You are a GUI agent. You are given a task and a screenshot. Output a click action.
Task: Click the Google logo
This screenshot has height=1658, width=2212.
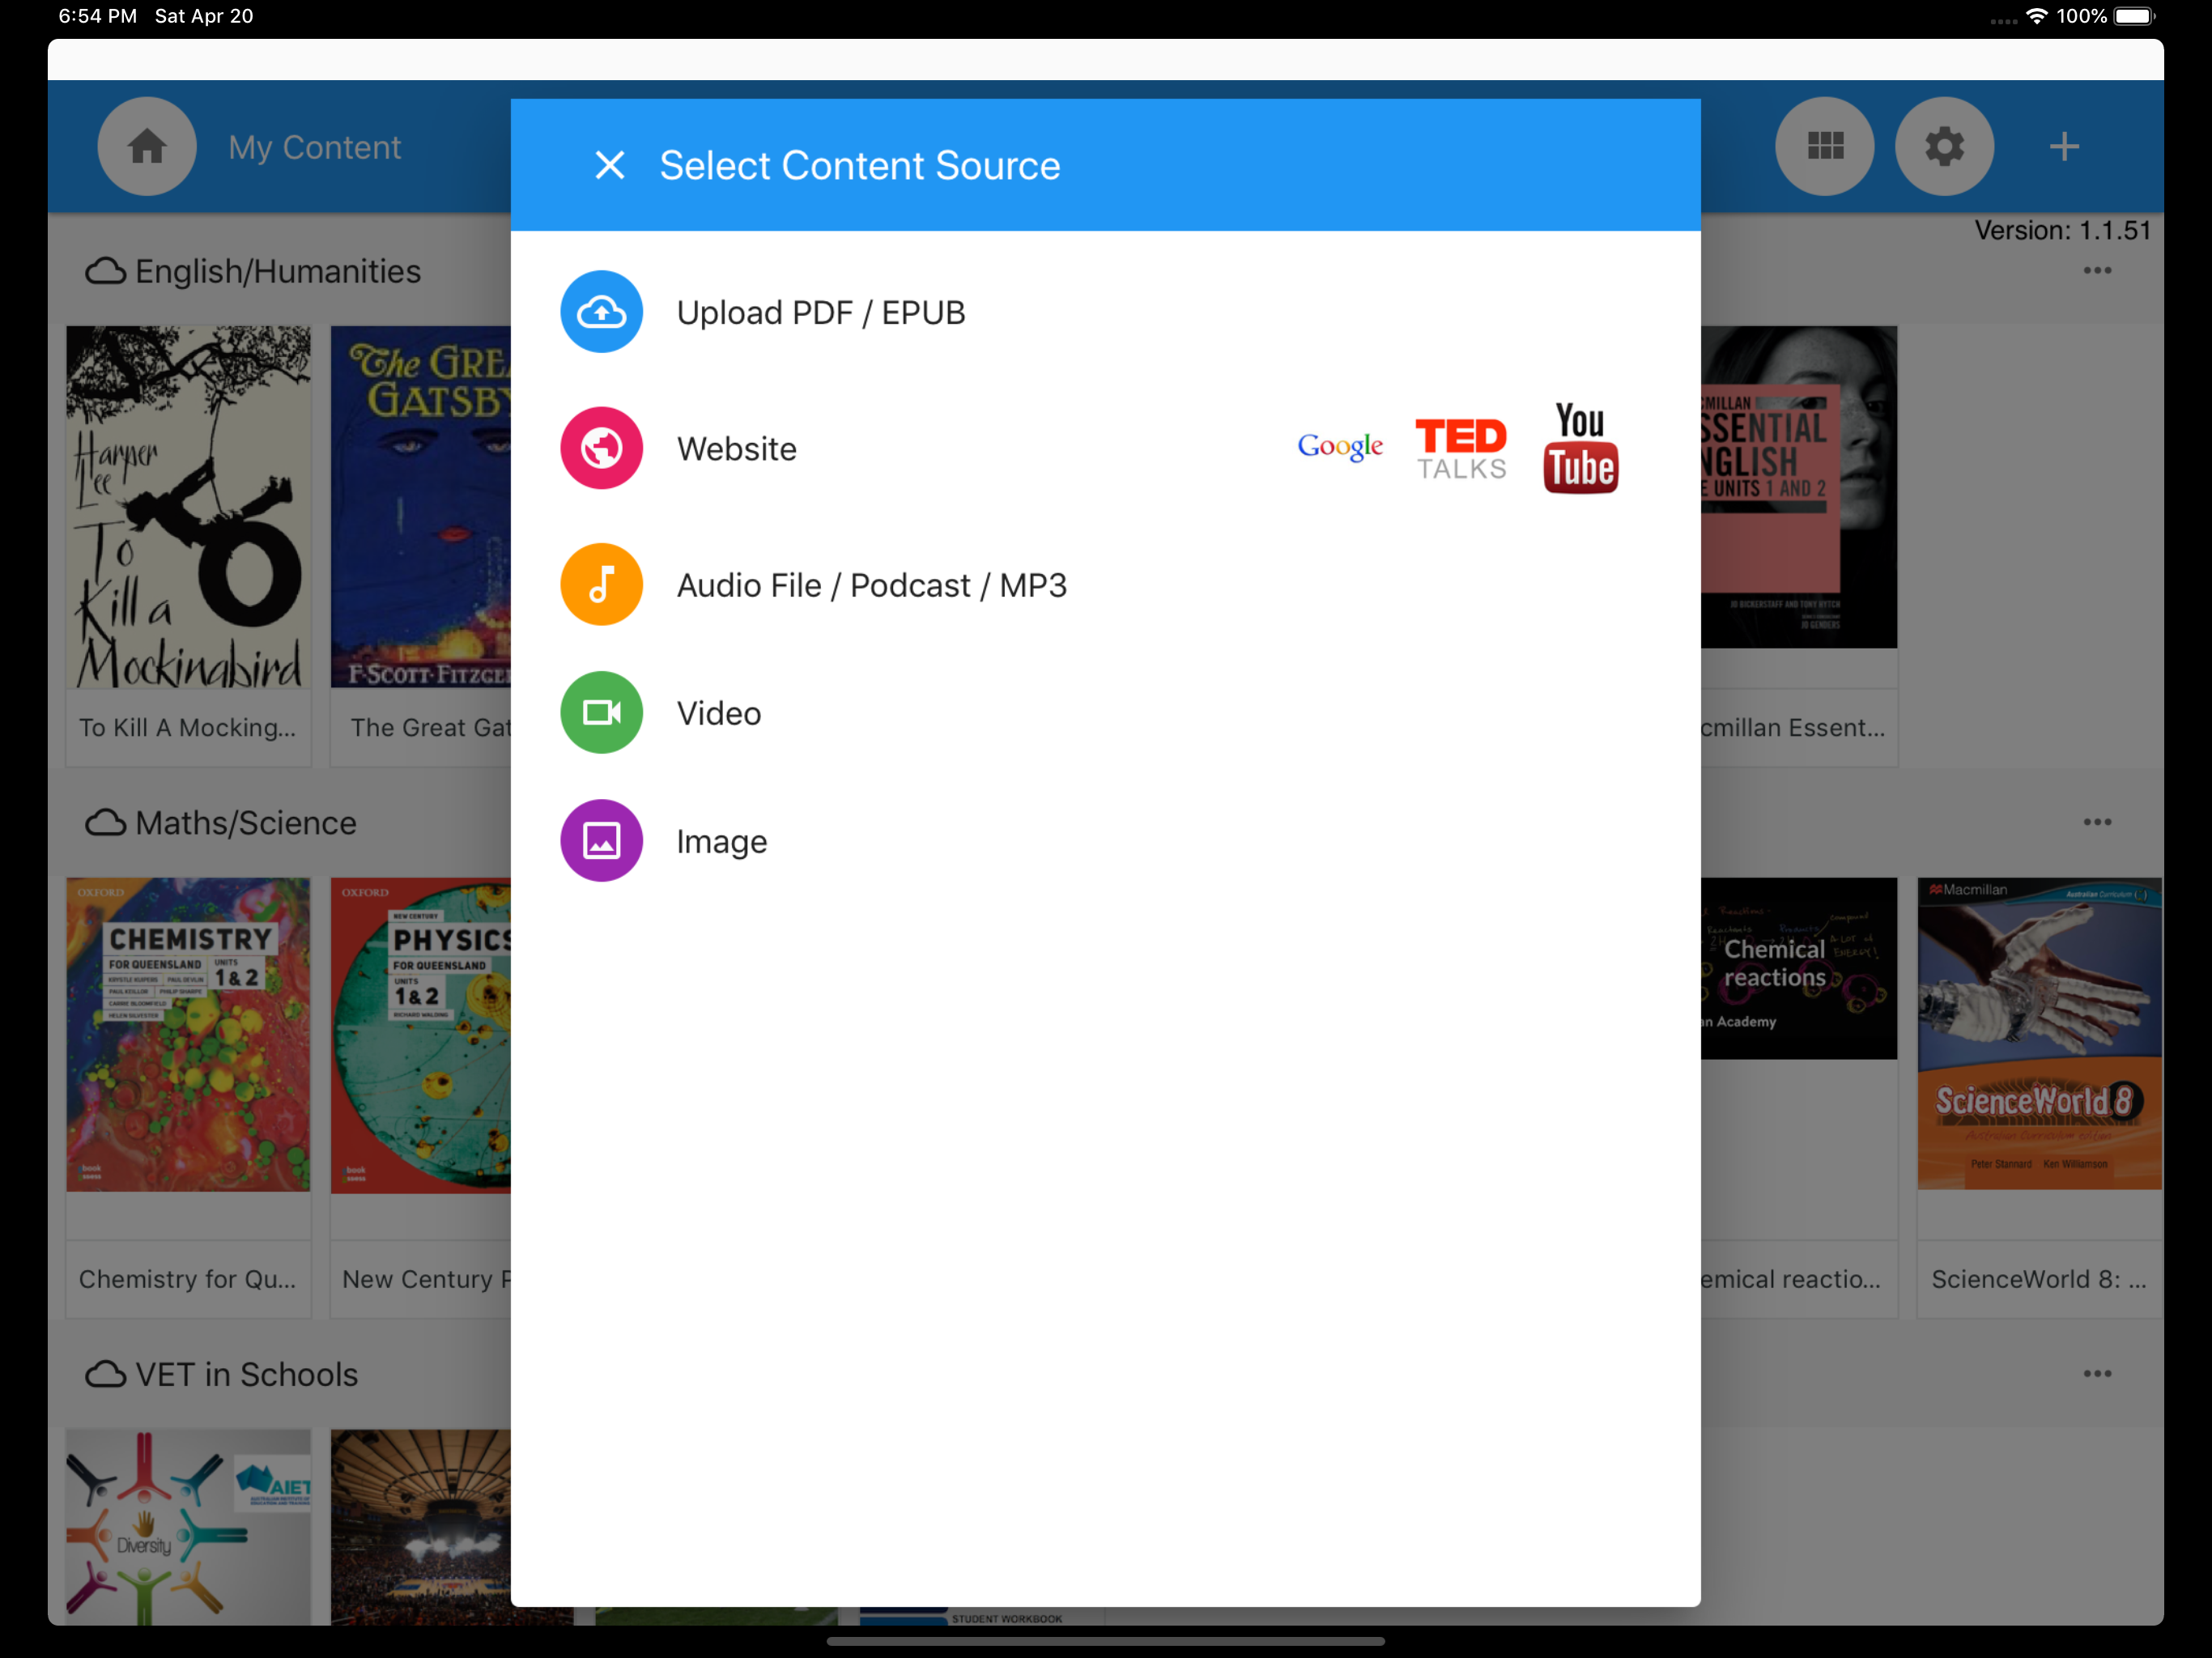click(1340, 446)
